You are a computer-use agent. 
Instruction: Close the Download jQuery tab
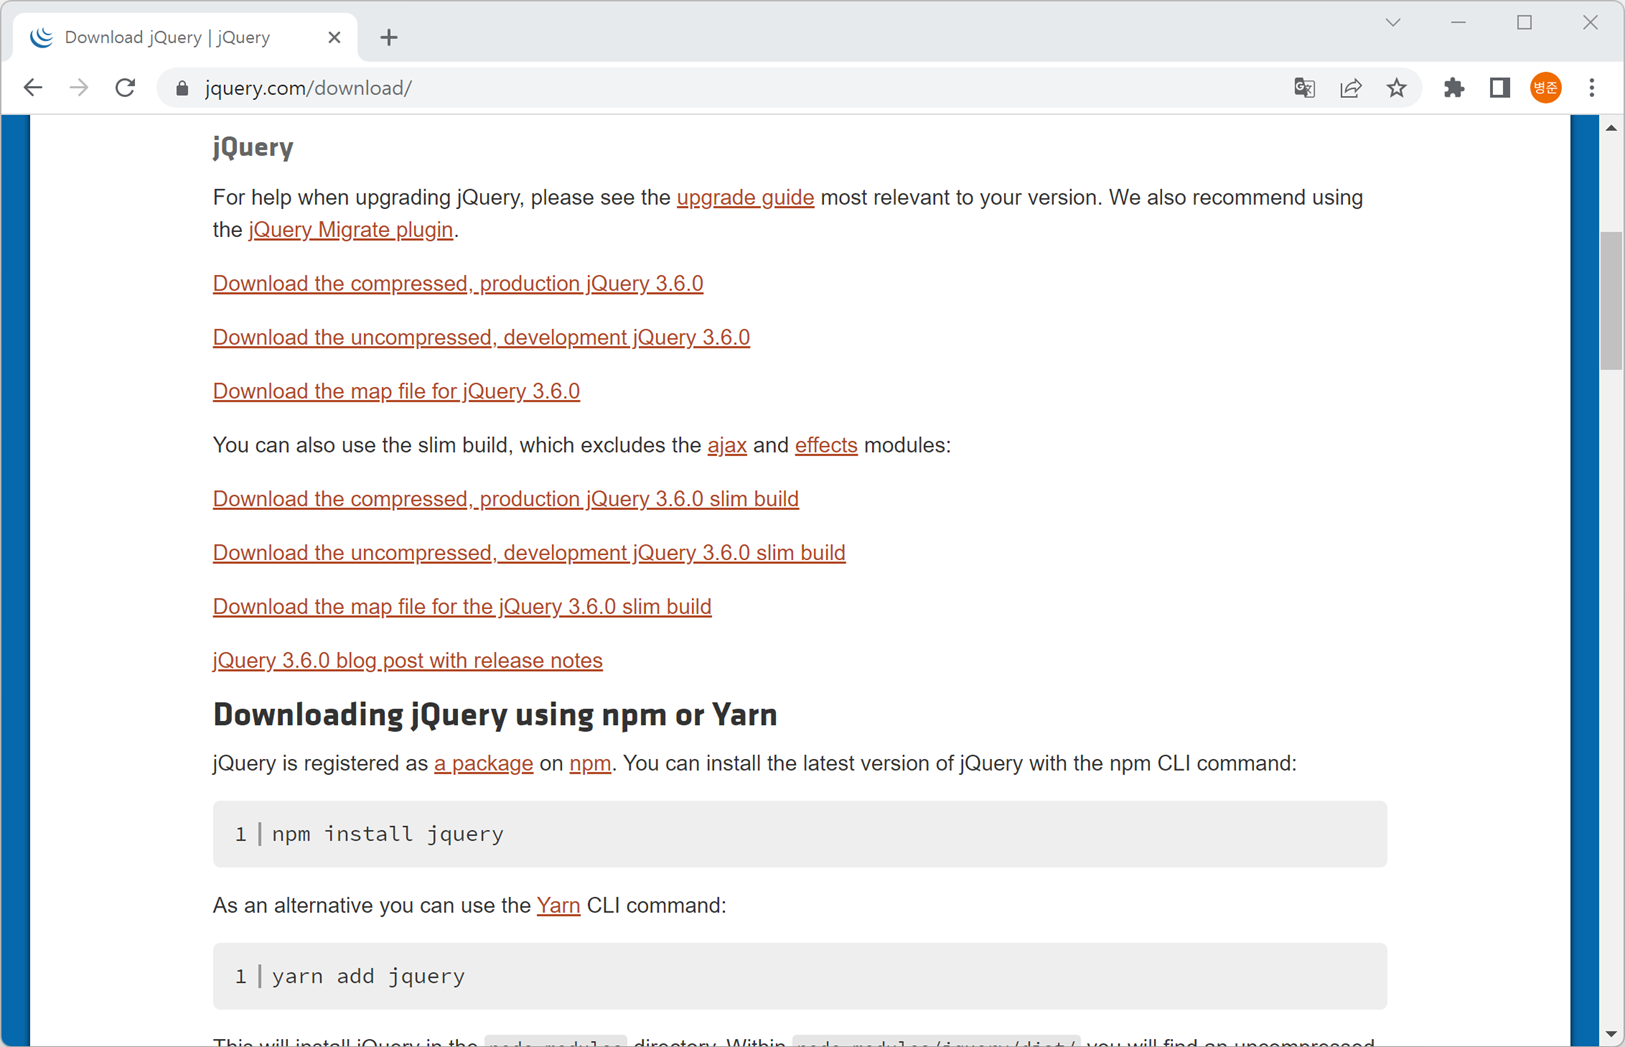[x=334, y=37]
